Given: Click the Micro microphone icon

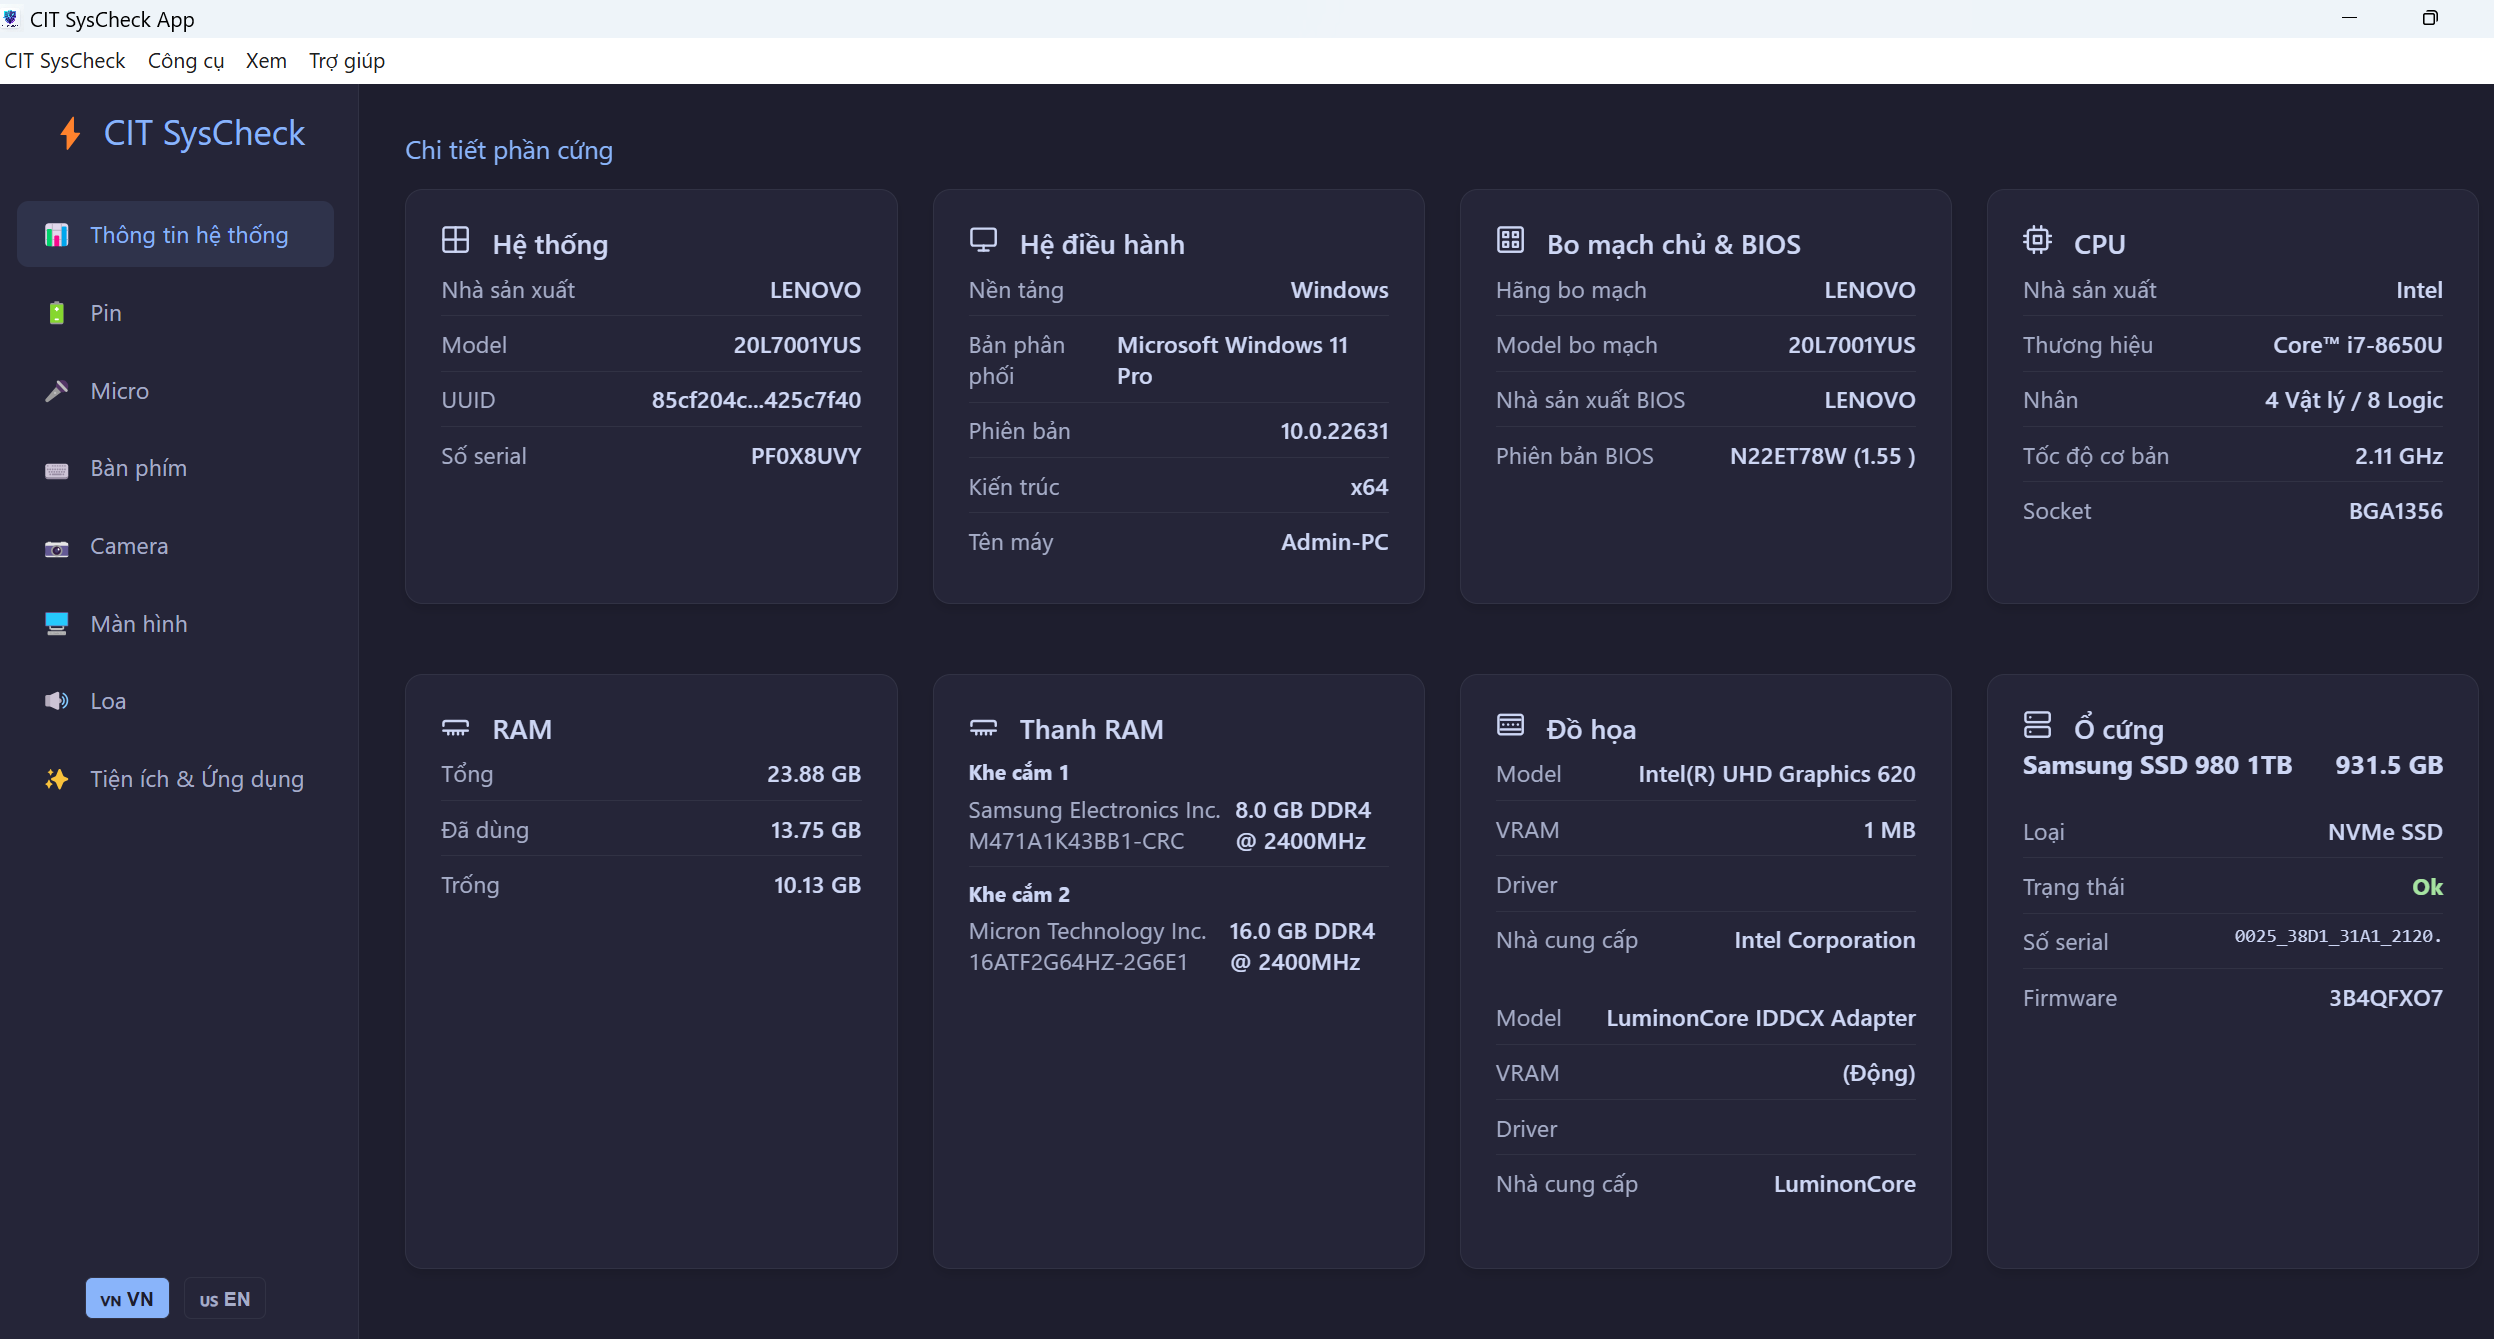Looking at the screenshot, I should pyautogui.click(x=57, y=391).
